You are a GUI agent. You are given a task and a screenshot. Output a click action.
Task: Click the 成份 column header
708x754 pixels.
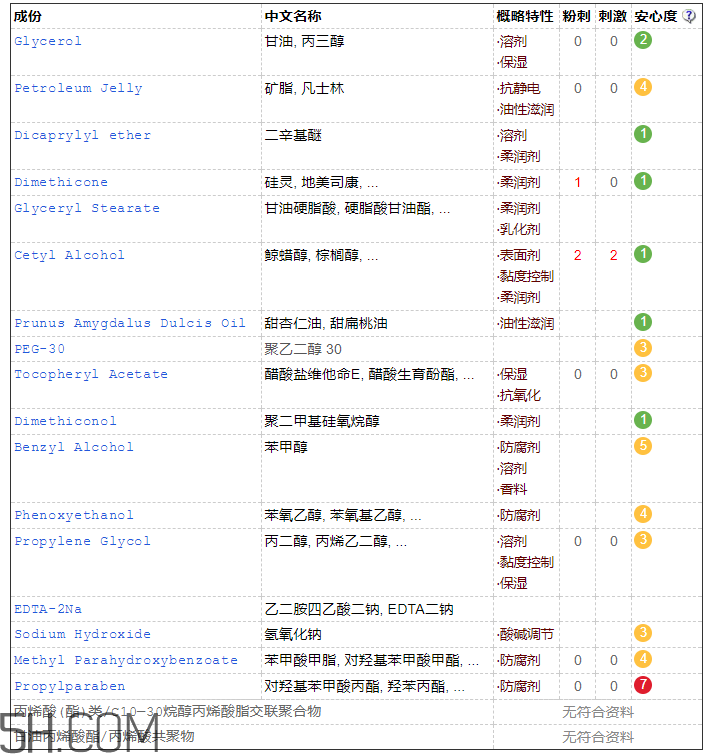pos(28,17)
